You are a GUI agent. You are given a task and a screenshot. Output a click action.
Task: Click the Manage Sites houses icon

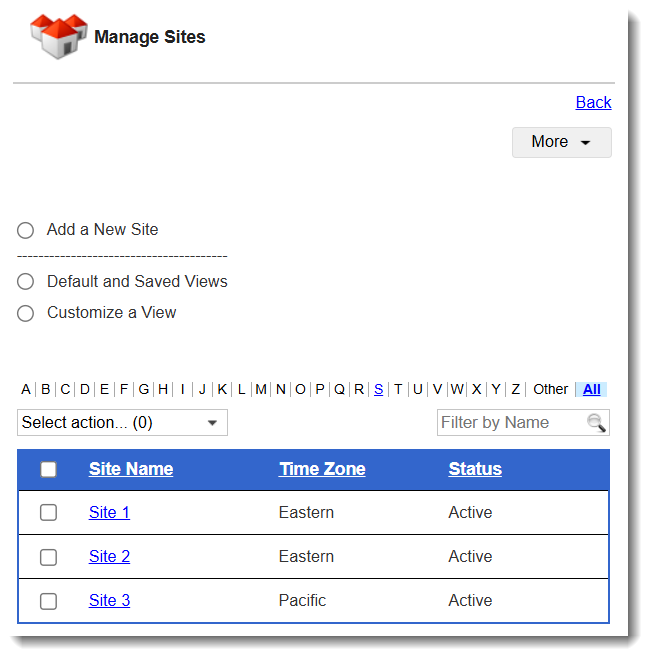pyautogui.click(x=59, y=37)
